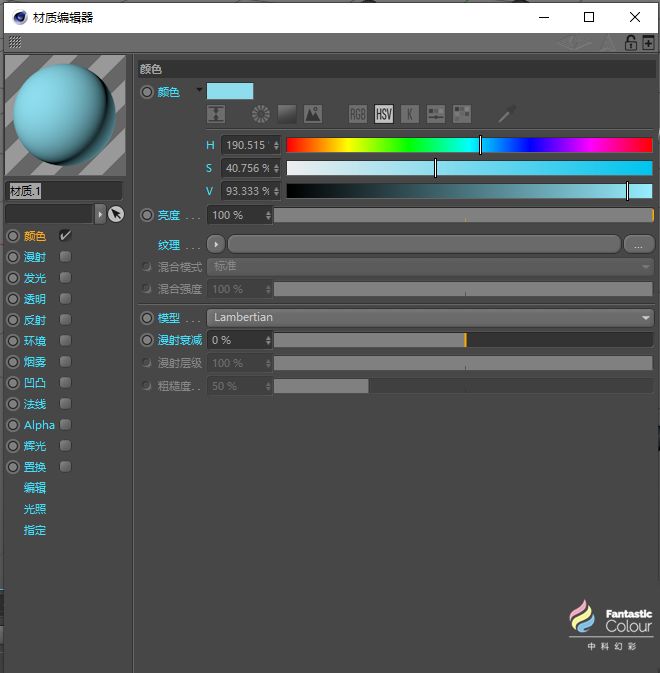The image size is (660, 673).
Task: Open the 反射 channel tab
Action: click(x=35, y=320)
